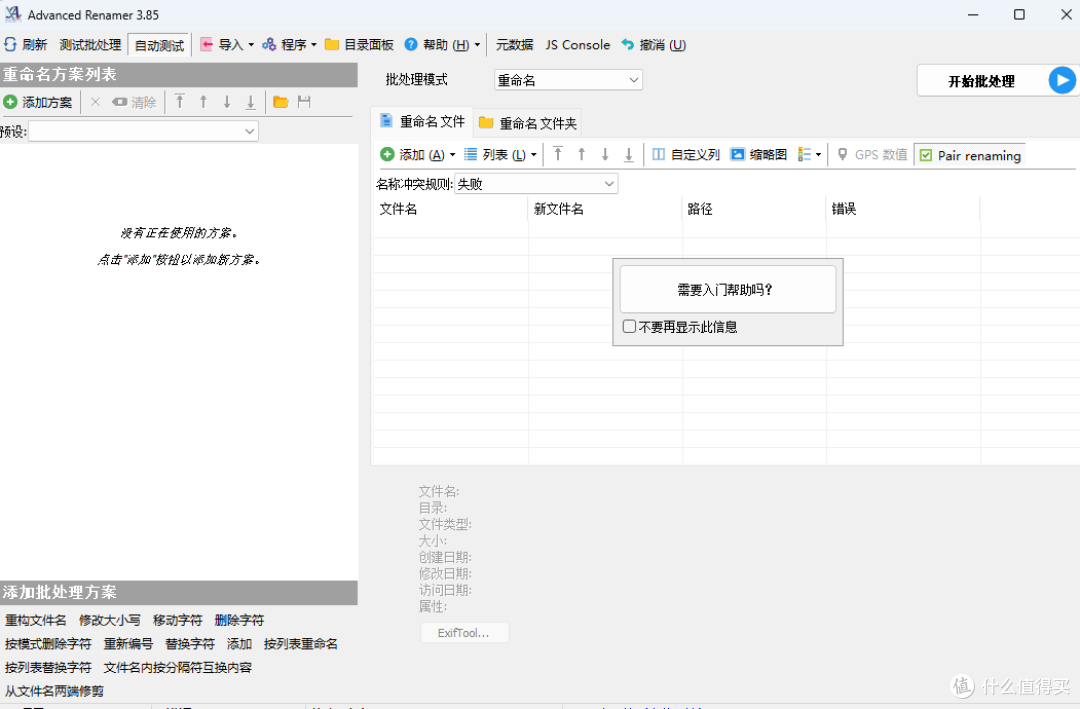Add 删除字符 method
1080x709 pixels.
click(239, 620)
